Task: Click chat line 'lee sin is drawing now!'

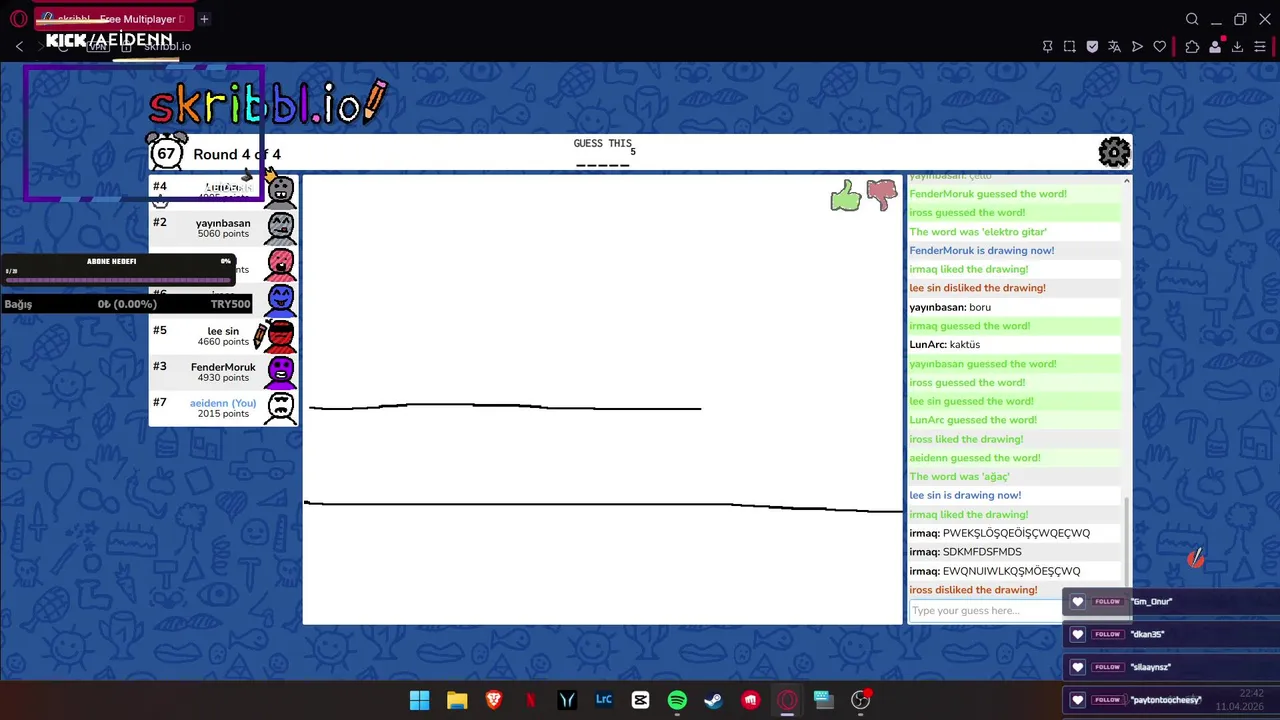Action: (965, 495)
